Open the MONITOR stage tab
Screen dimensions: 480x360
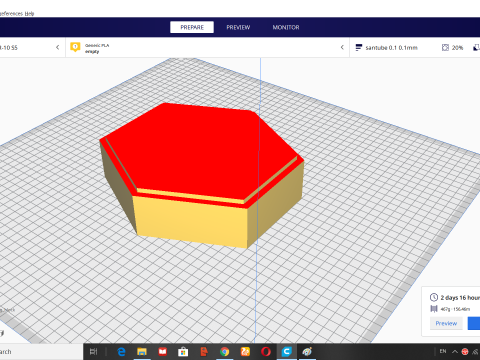pyautogui.click(x=286, y=27)
